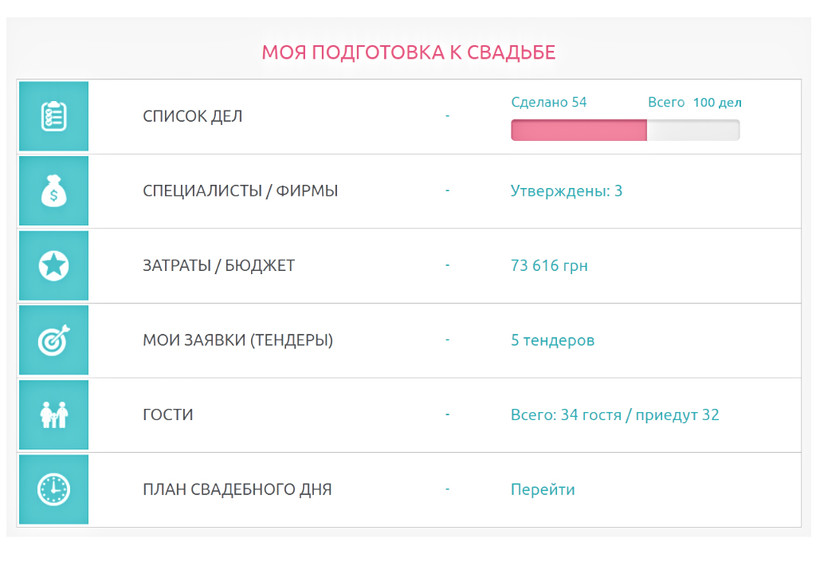
Task: Click the Перейти link
Action: [543, 490]
